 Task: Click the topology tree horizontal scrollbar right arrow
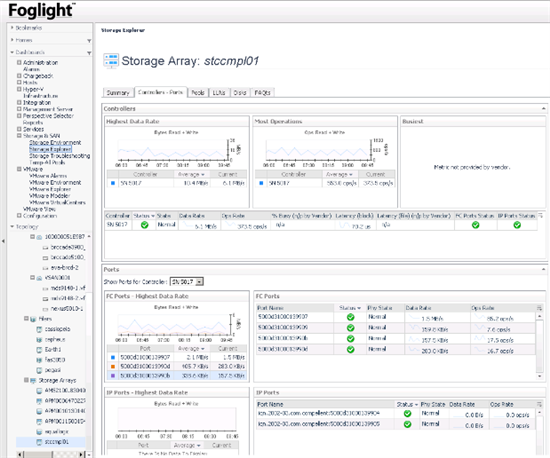81,454
